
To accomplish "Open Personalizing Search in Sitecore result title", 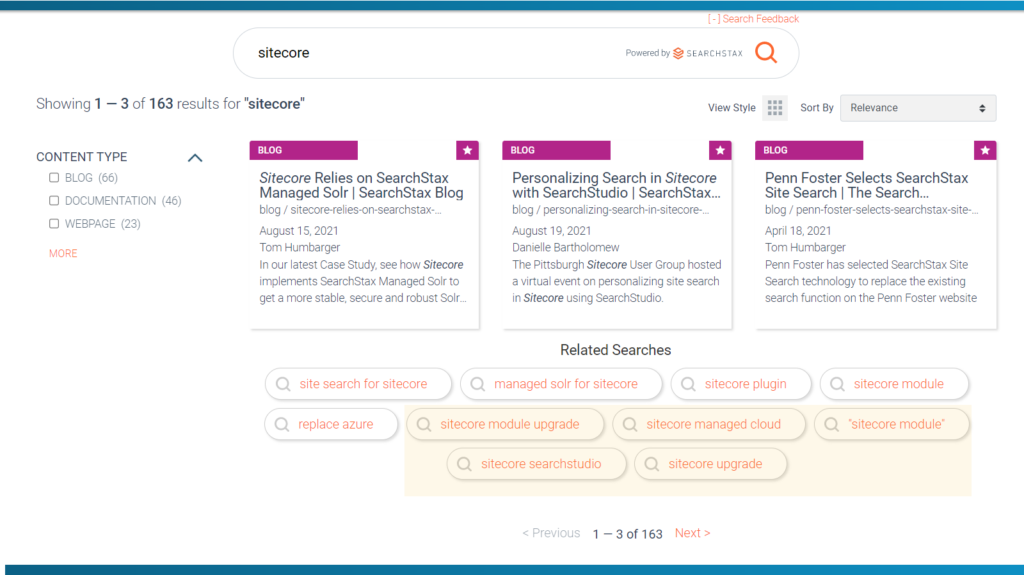I will (x=616, y=186).
